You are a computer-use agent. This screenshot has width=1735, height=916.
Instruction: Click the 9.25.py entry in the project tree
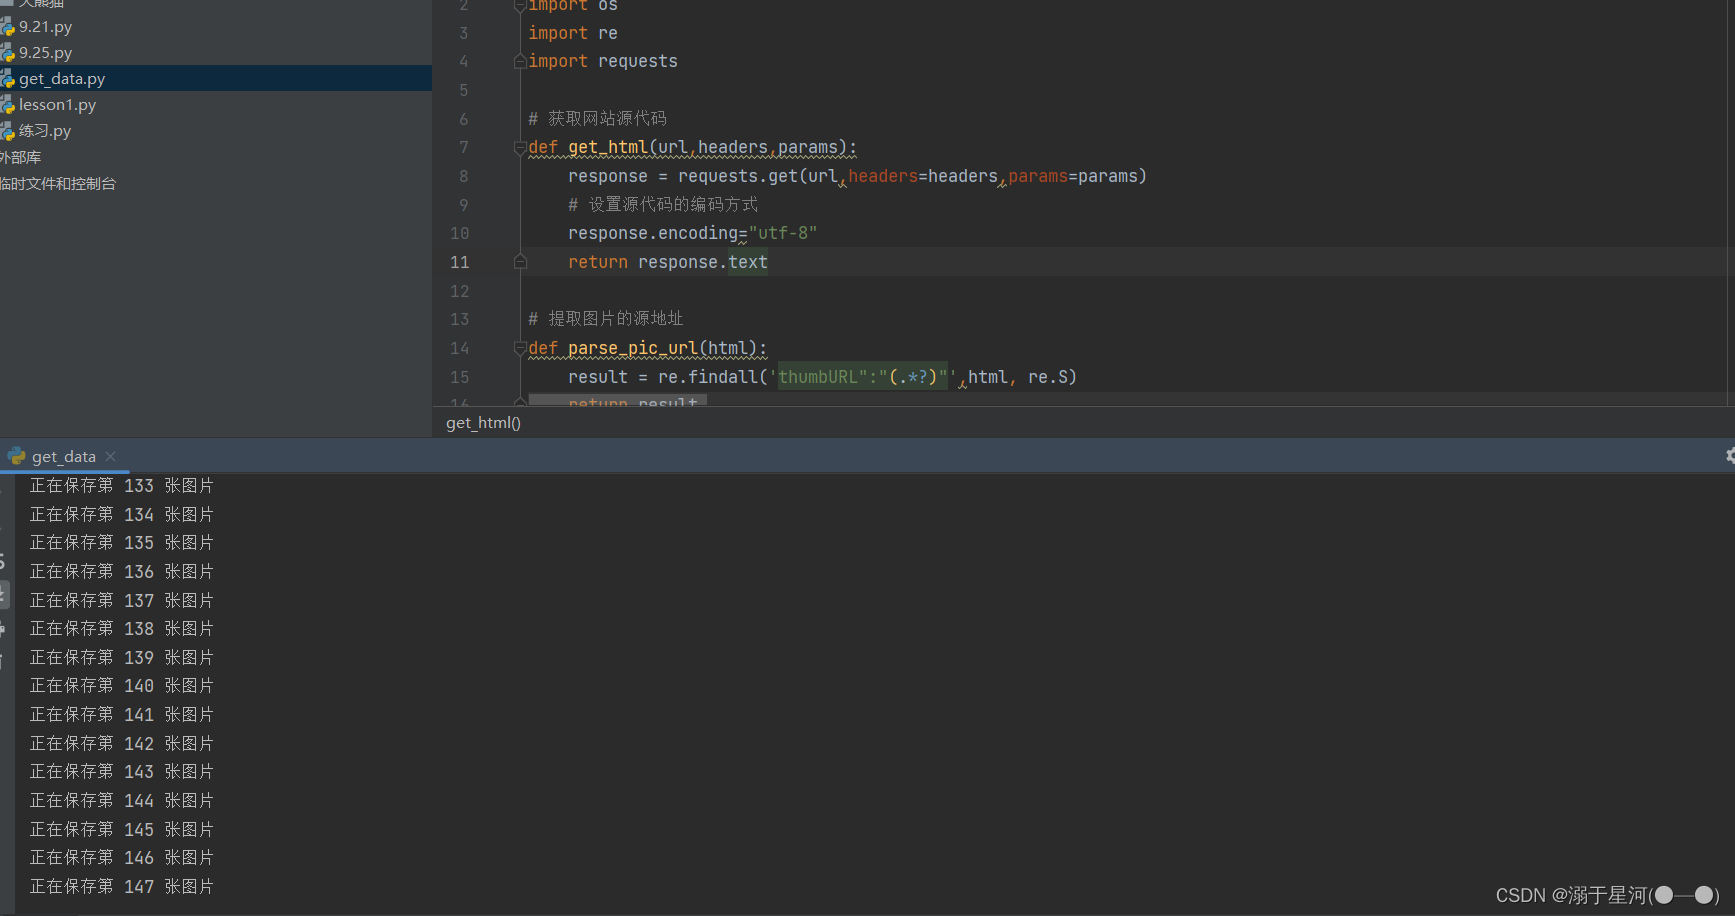pyautogui.click(x=46, y=52)
